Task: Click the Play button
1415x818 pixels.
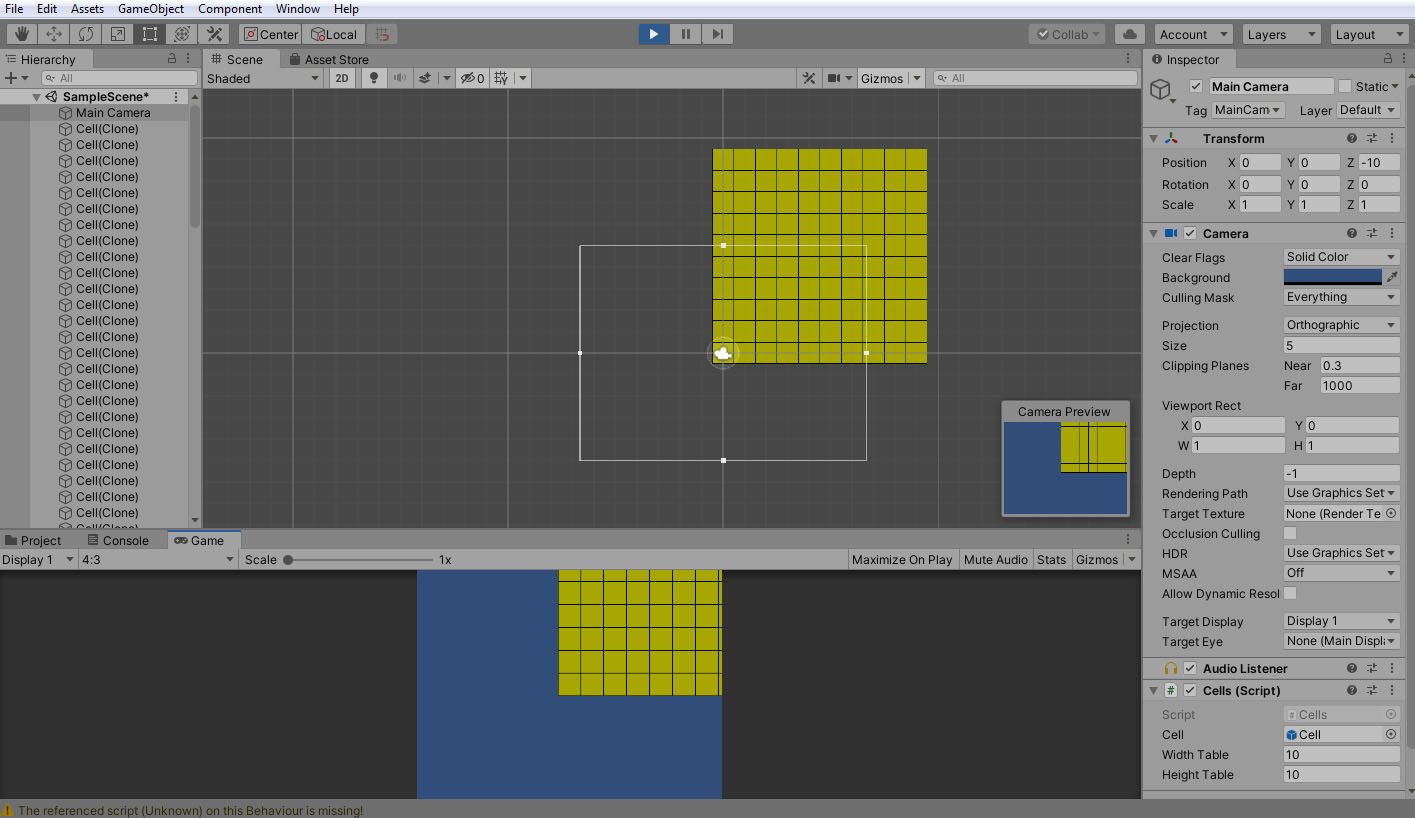Action: (654, 34)
